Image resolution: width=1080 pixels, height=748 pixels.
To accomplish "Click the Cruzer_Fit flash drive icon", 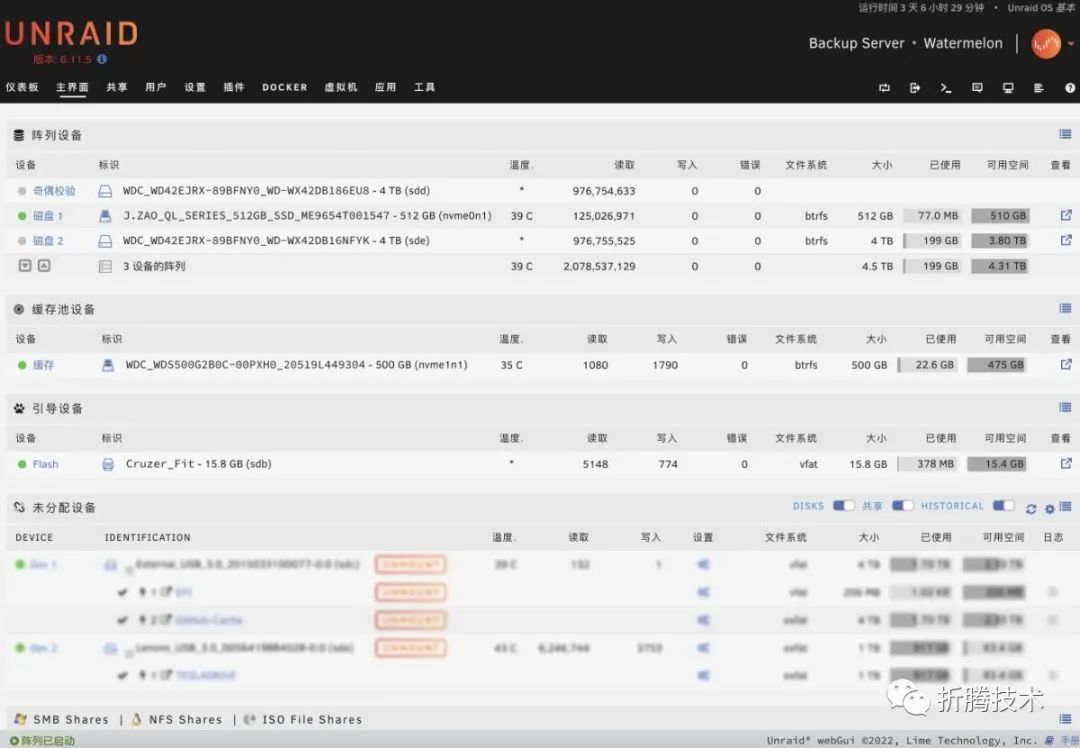I will tap(107, 464).
